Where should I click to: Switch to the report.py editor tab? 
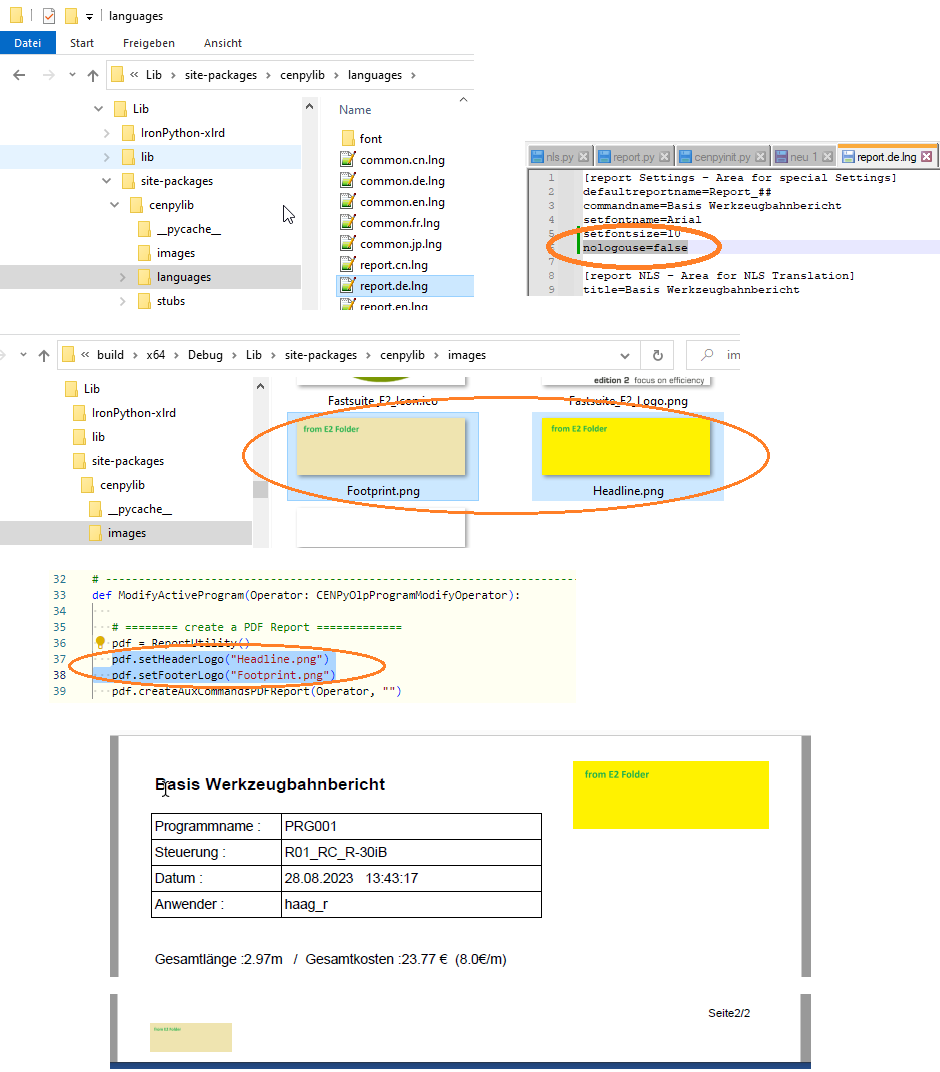point(633,157)
